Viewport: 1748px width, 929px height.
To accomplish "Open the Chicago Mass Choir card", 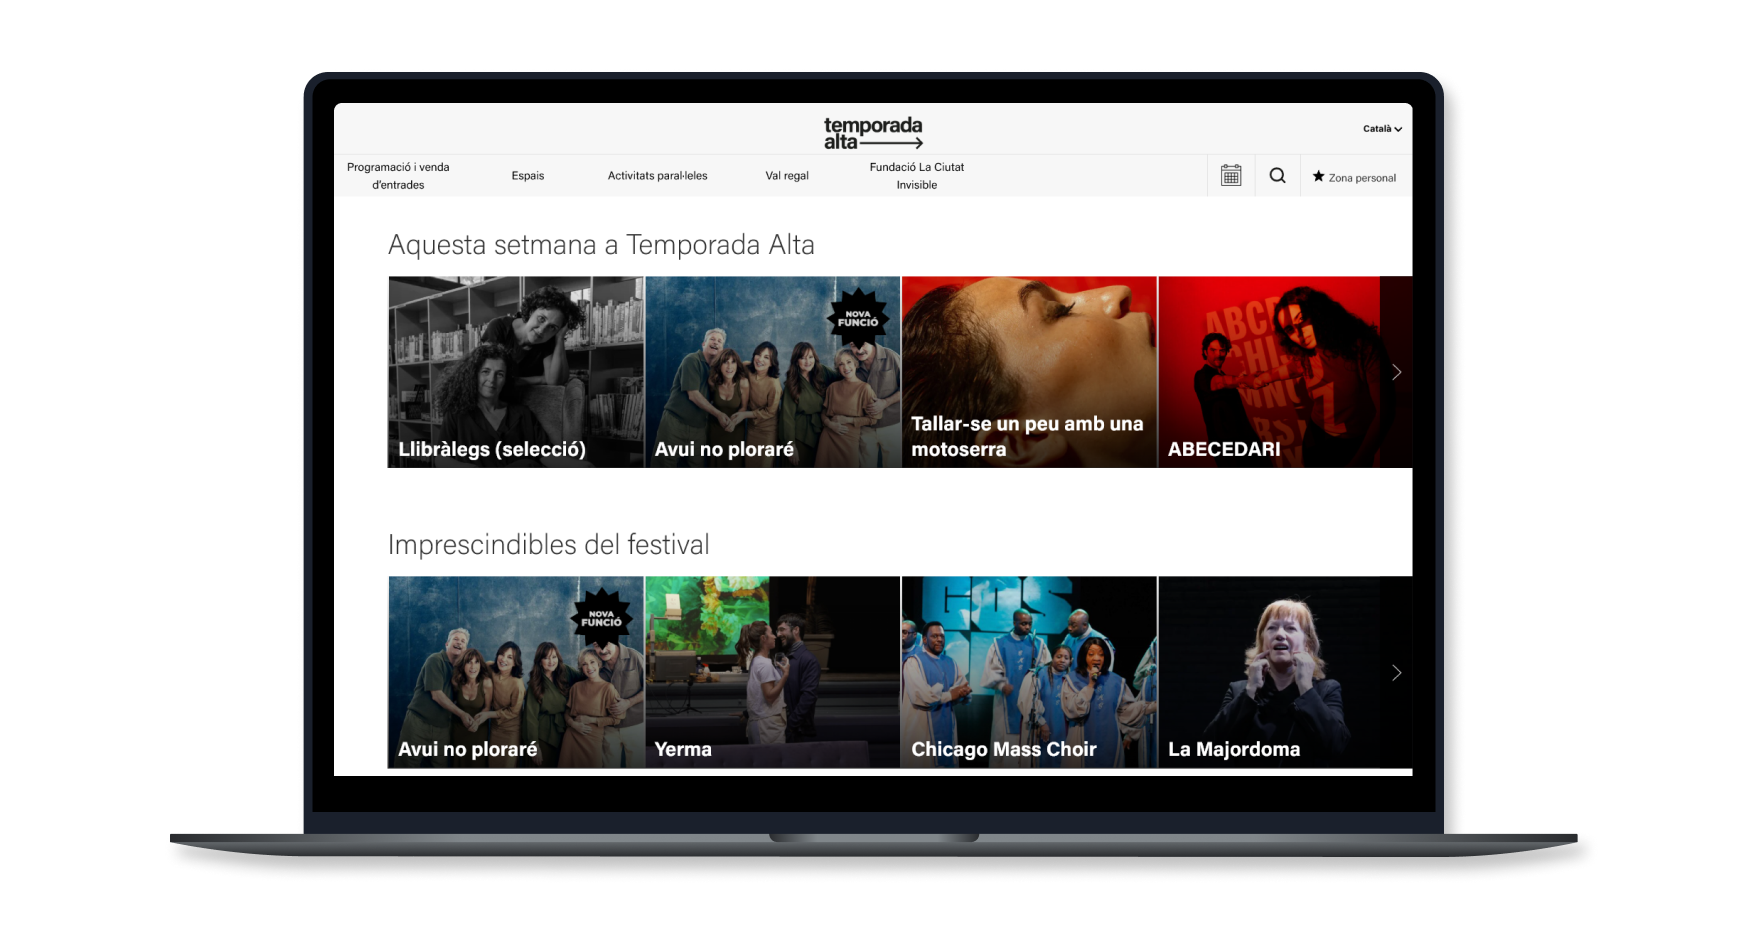I will click(x=1028, y=672).
